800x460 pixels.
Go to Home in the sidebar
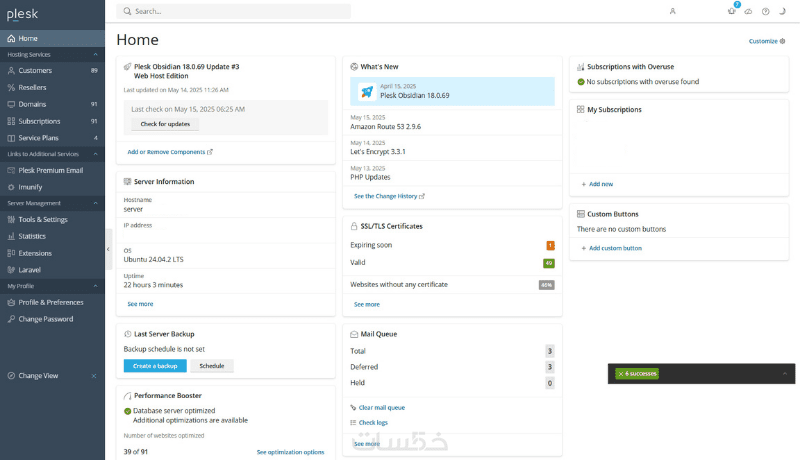pos(53,38)
